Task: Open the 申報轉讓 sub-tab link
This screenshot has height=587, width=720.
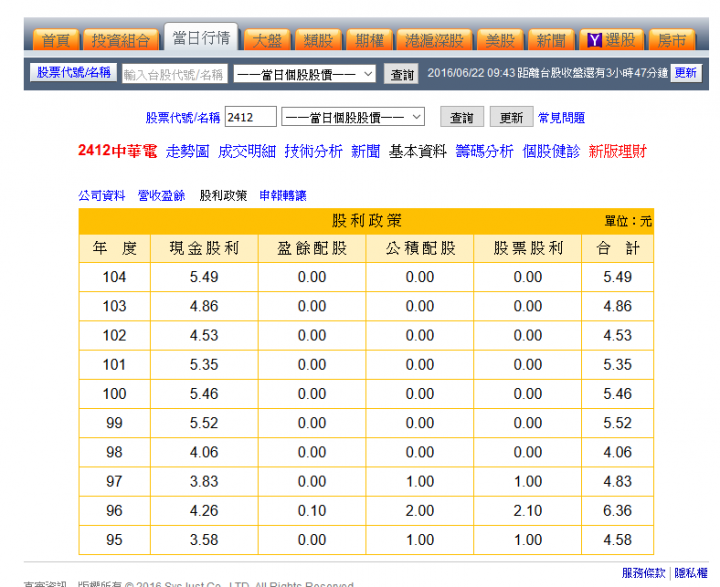Action: coord(283,196)
